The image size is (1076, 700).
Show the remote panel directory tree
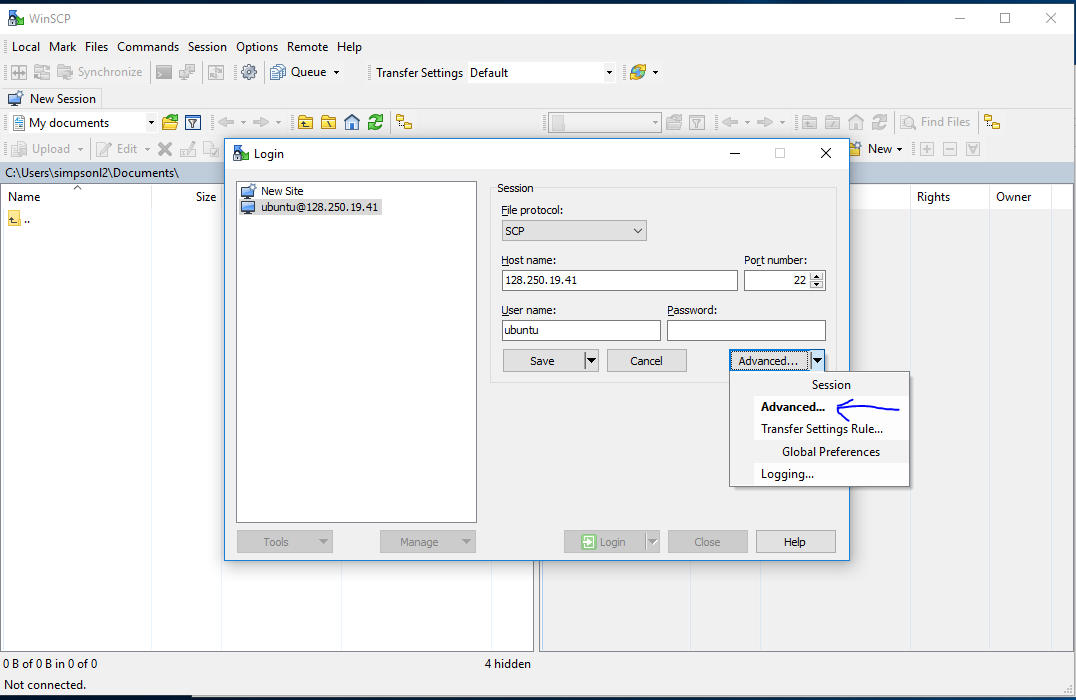pos(991,122)
